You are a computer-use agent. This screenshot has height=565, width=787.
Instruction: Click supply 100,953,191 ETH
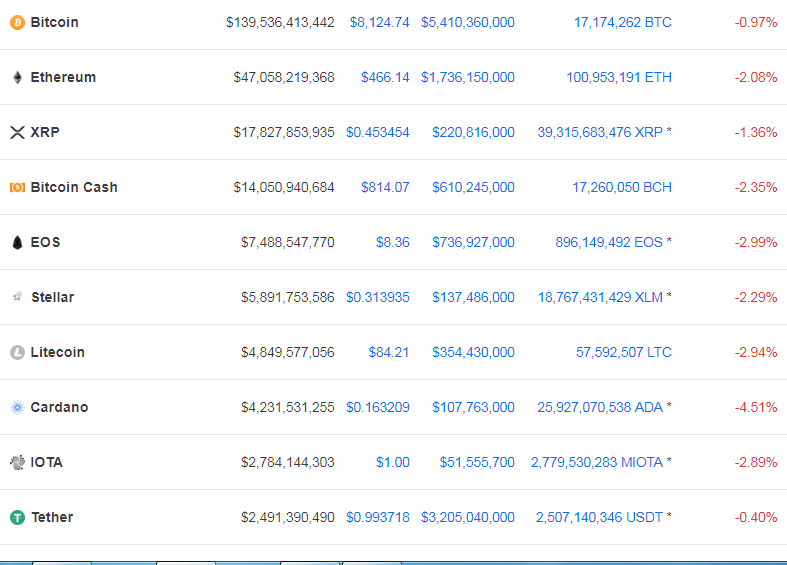(x=619, y=77)
